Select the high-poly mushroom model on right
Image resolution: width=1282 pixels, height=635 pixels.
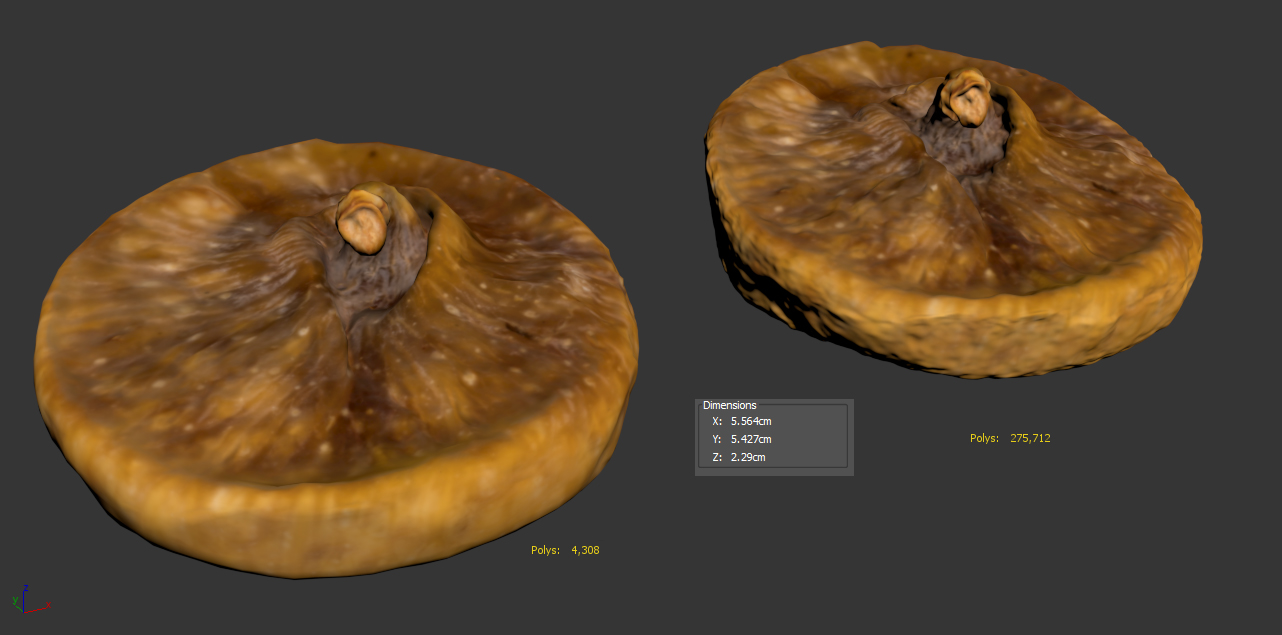point(955,210)
